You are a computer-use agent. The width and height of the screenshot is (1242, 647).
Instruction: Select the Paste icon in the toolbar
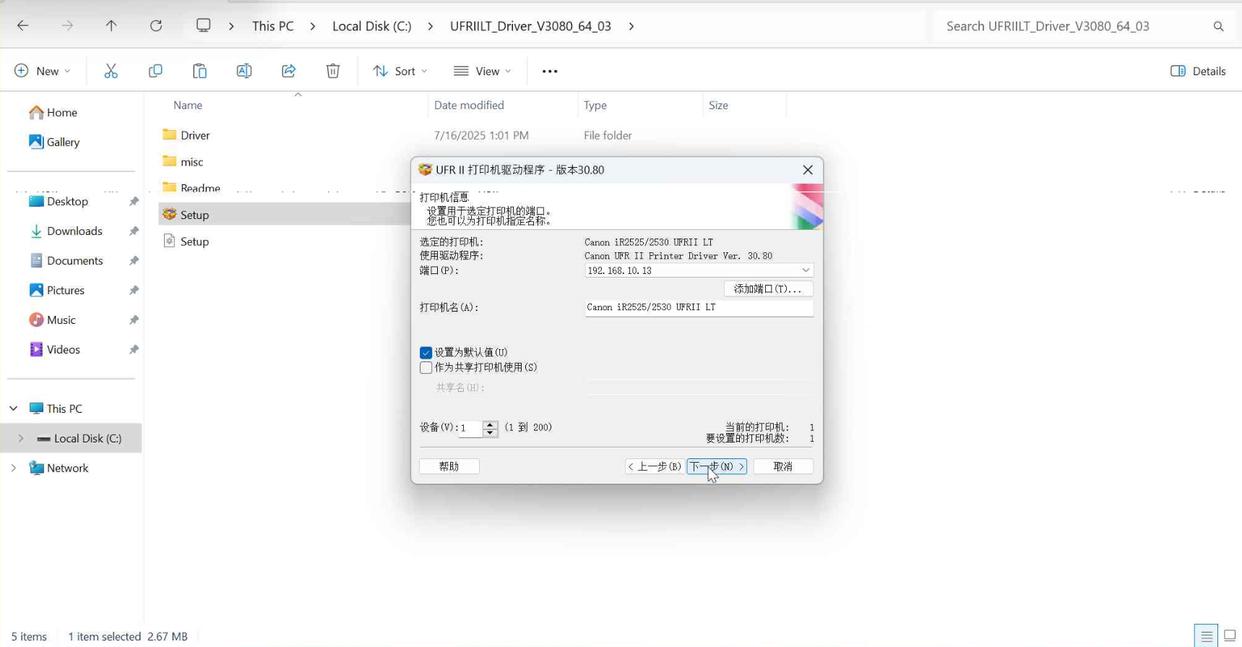(199, 70)
